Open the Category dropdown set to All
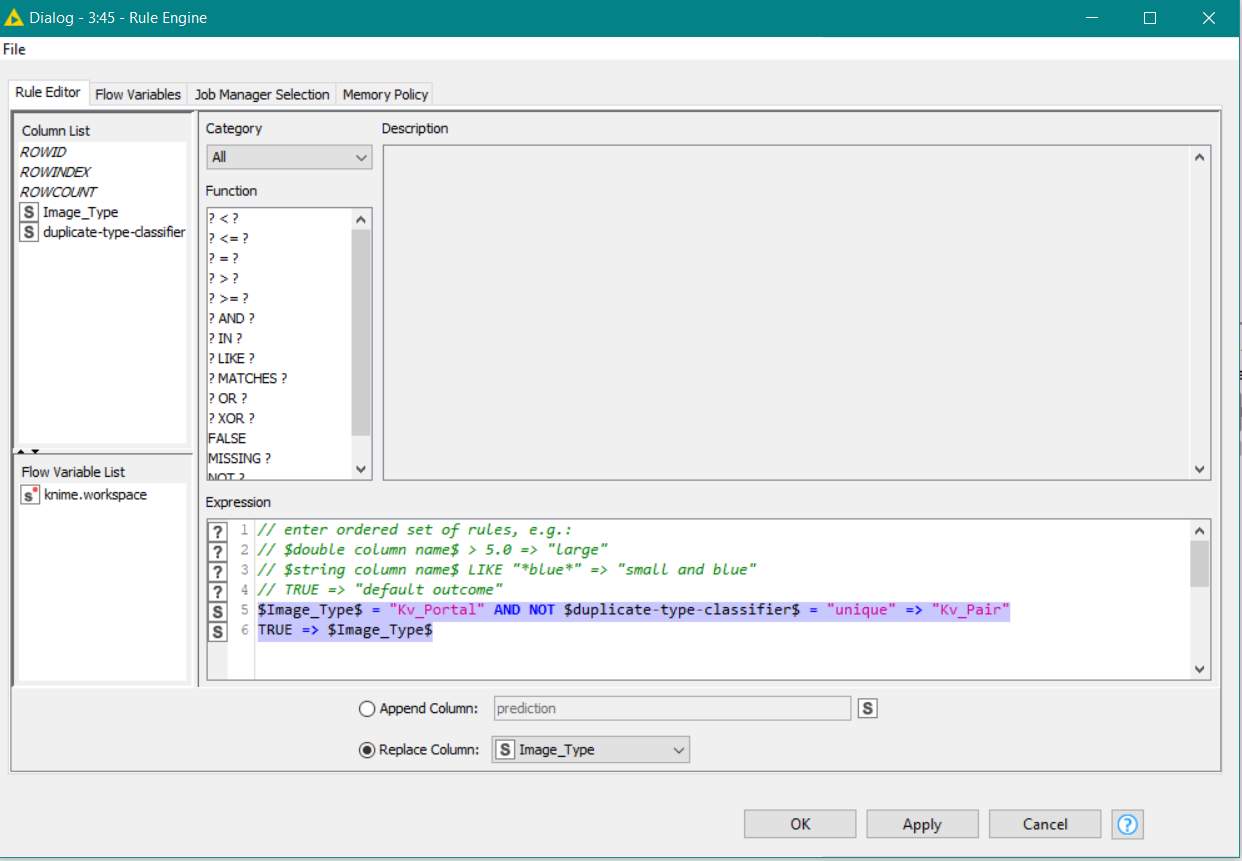Screen dimensions: 1242x861 (289, 157)
